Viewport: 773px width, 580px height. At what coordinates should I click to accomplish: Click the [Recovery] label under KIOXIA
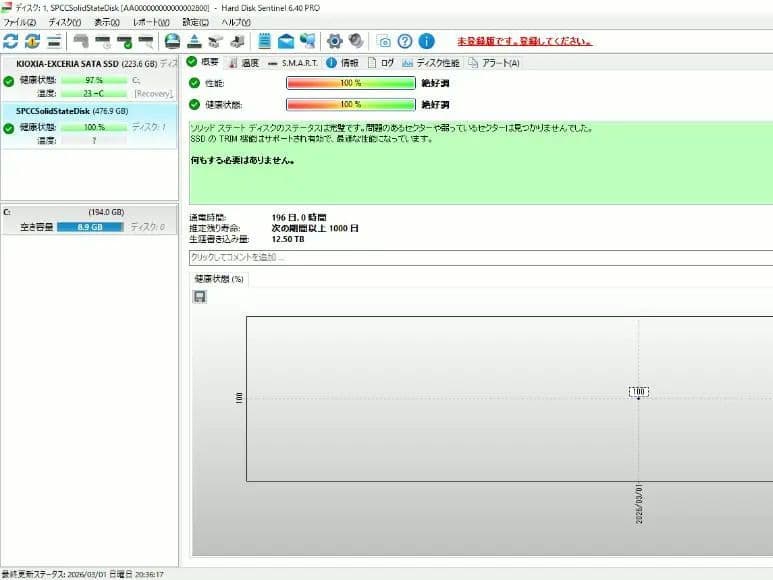153,94
